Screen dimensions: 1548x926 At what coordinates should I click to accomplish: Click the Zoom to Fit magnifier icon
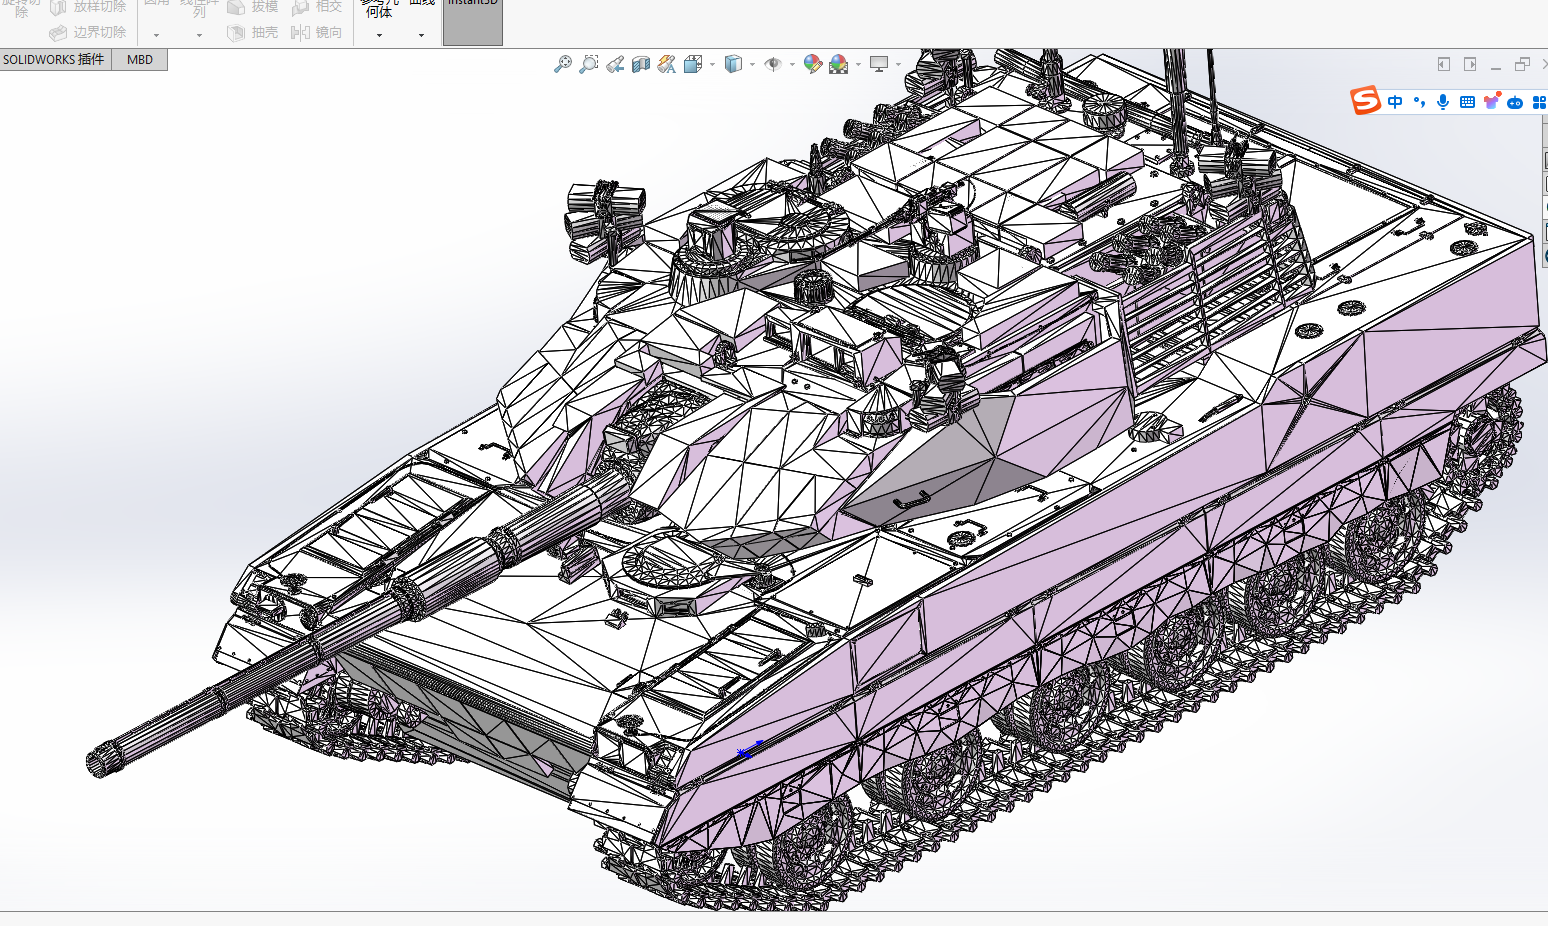pos(563,64)
